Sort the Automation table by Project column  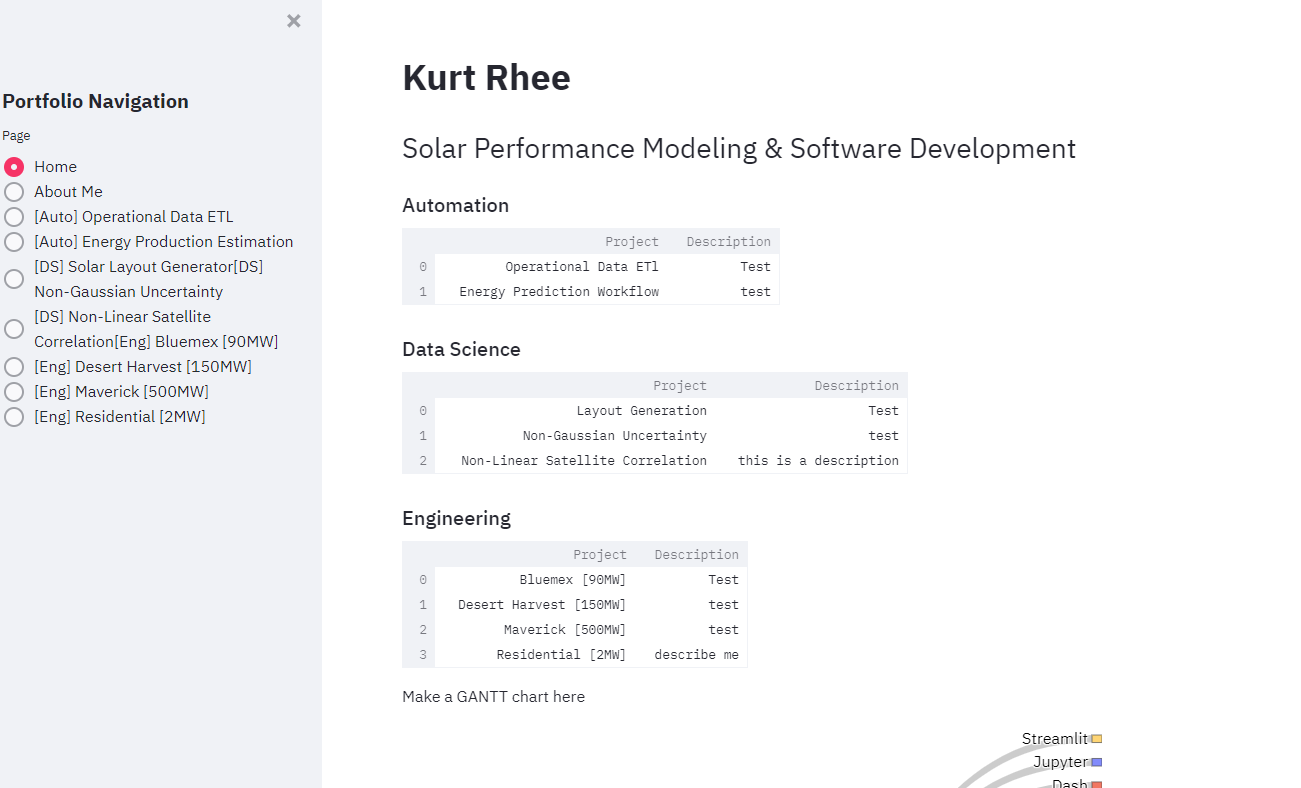click(x=631, y=241)
